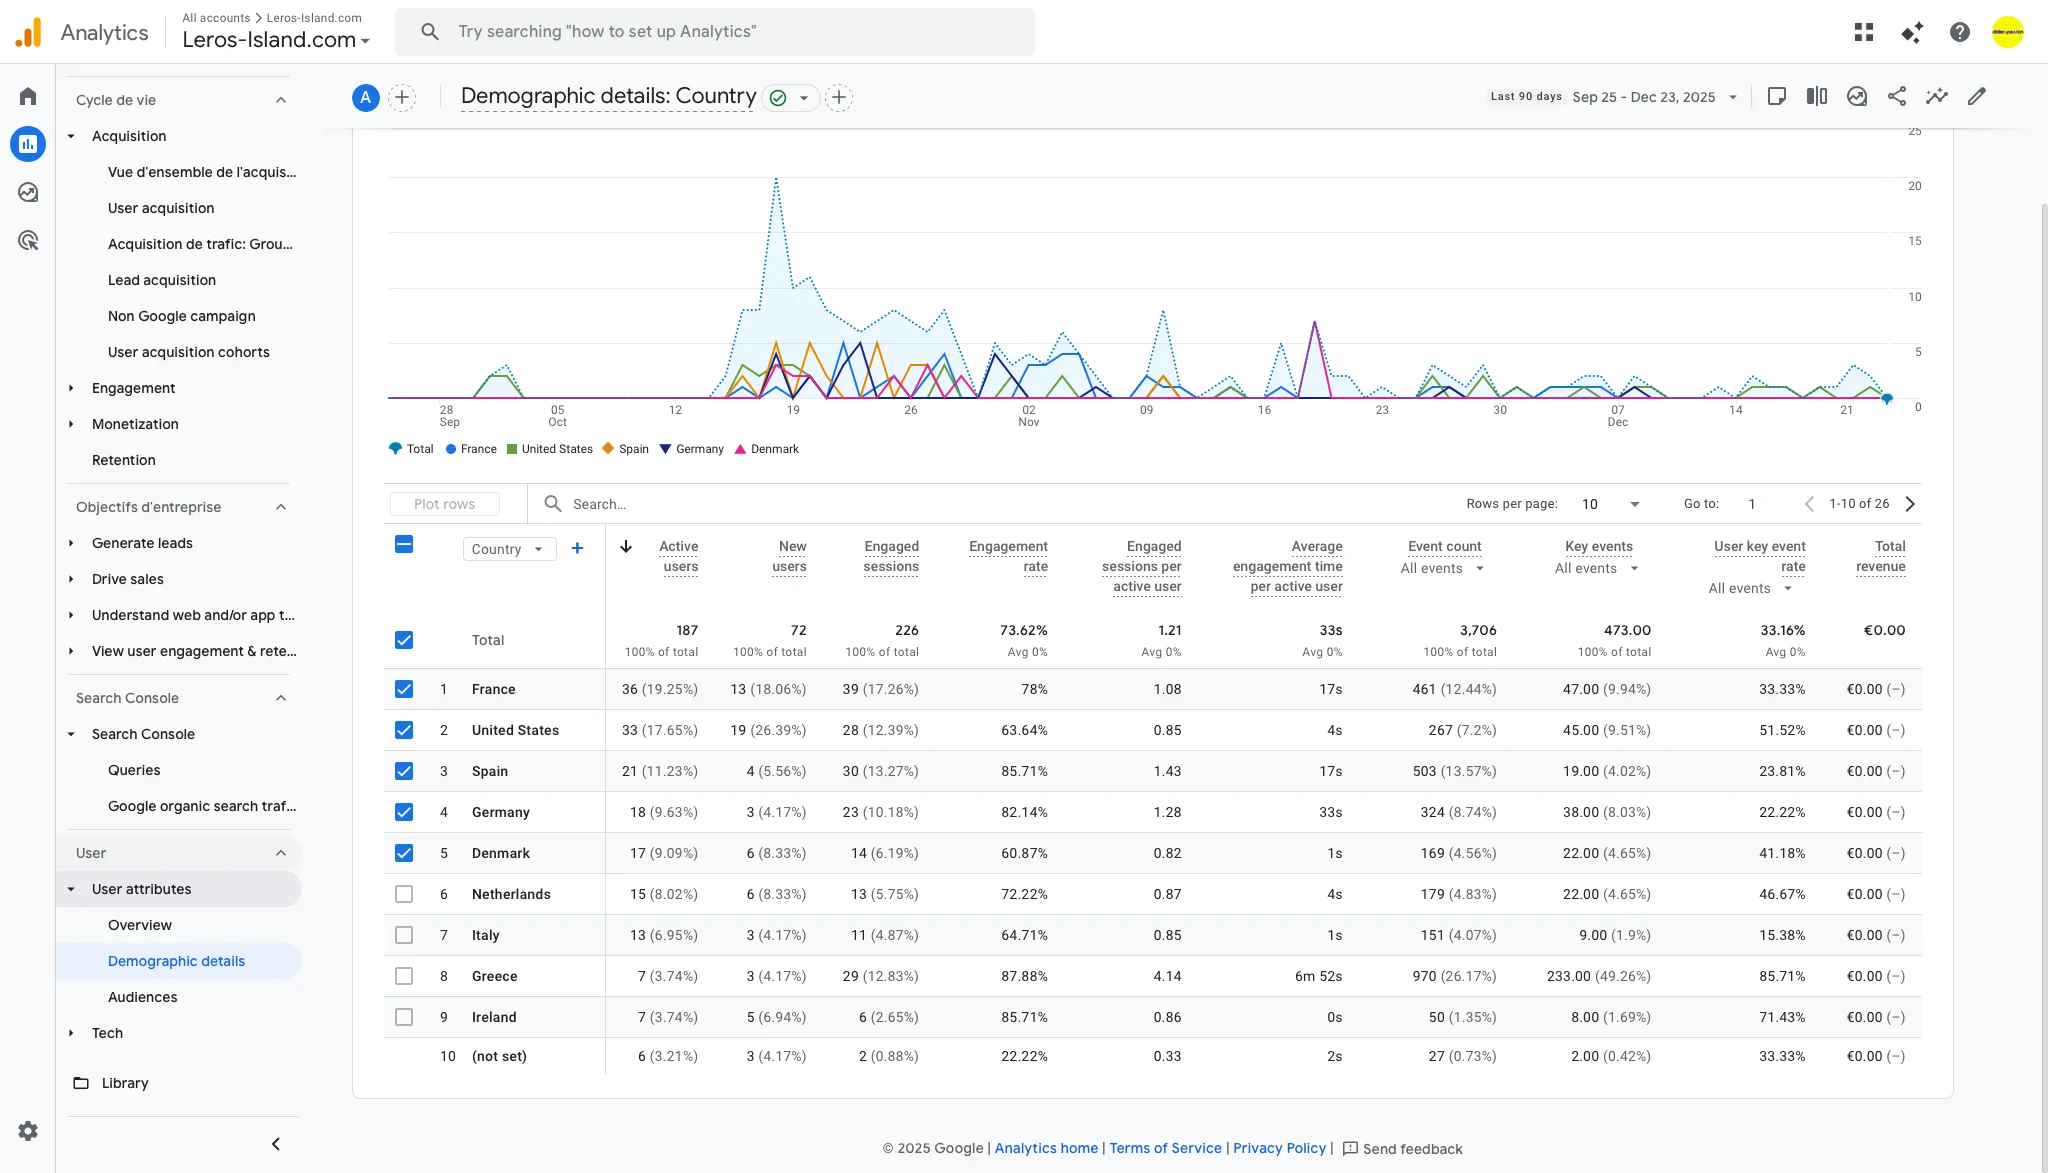Open the Google apps grid icon

pos(1863,32)
